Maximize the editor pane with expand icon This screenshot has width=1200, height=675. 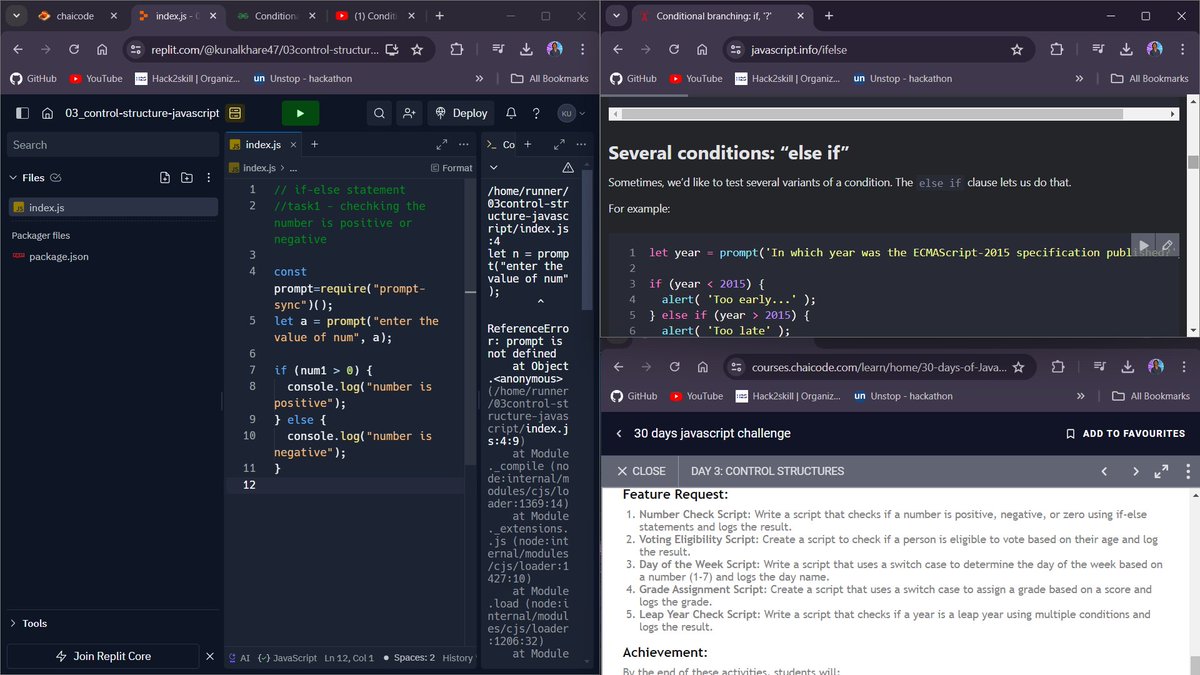pos(440,145)
